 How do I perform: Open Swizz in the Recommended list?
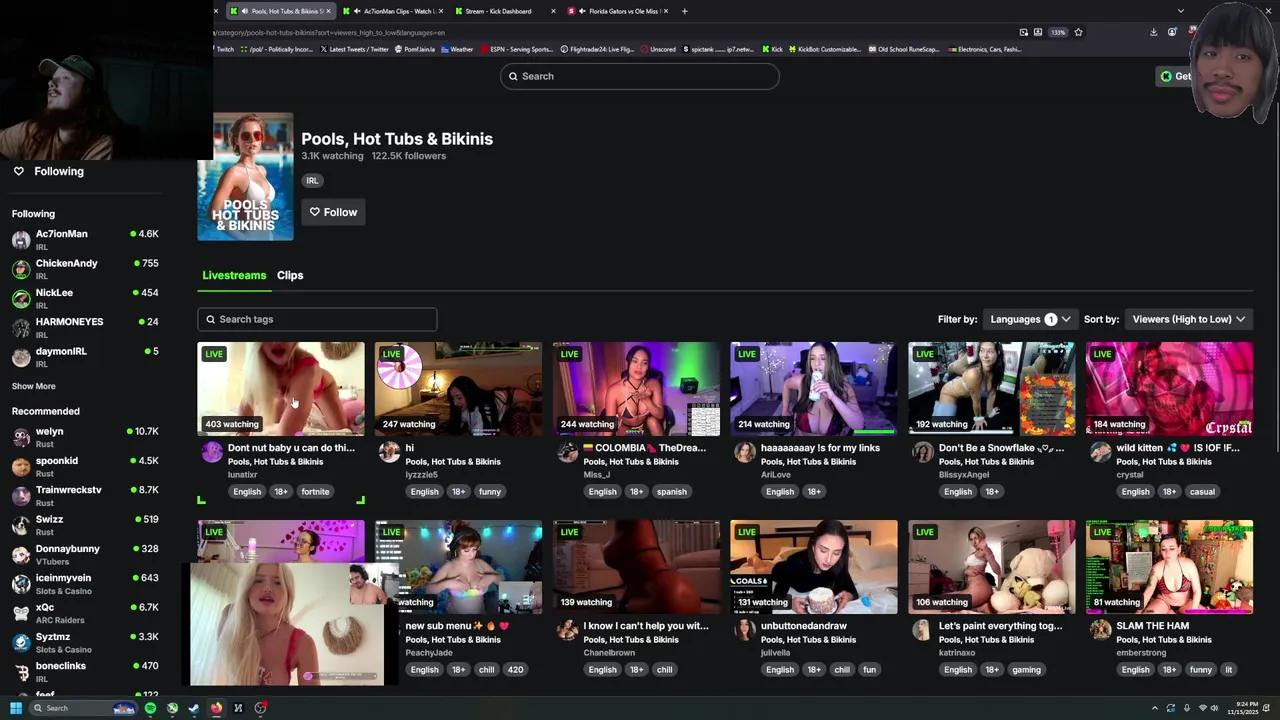[x=85, y=525]
